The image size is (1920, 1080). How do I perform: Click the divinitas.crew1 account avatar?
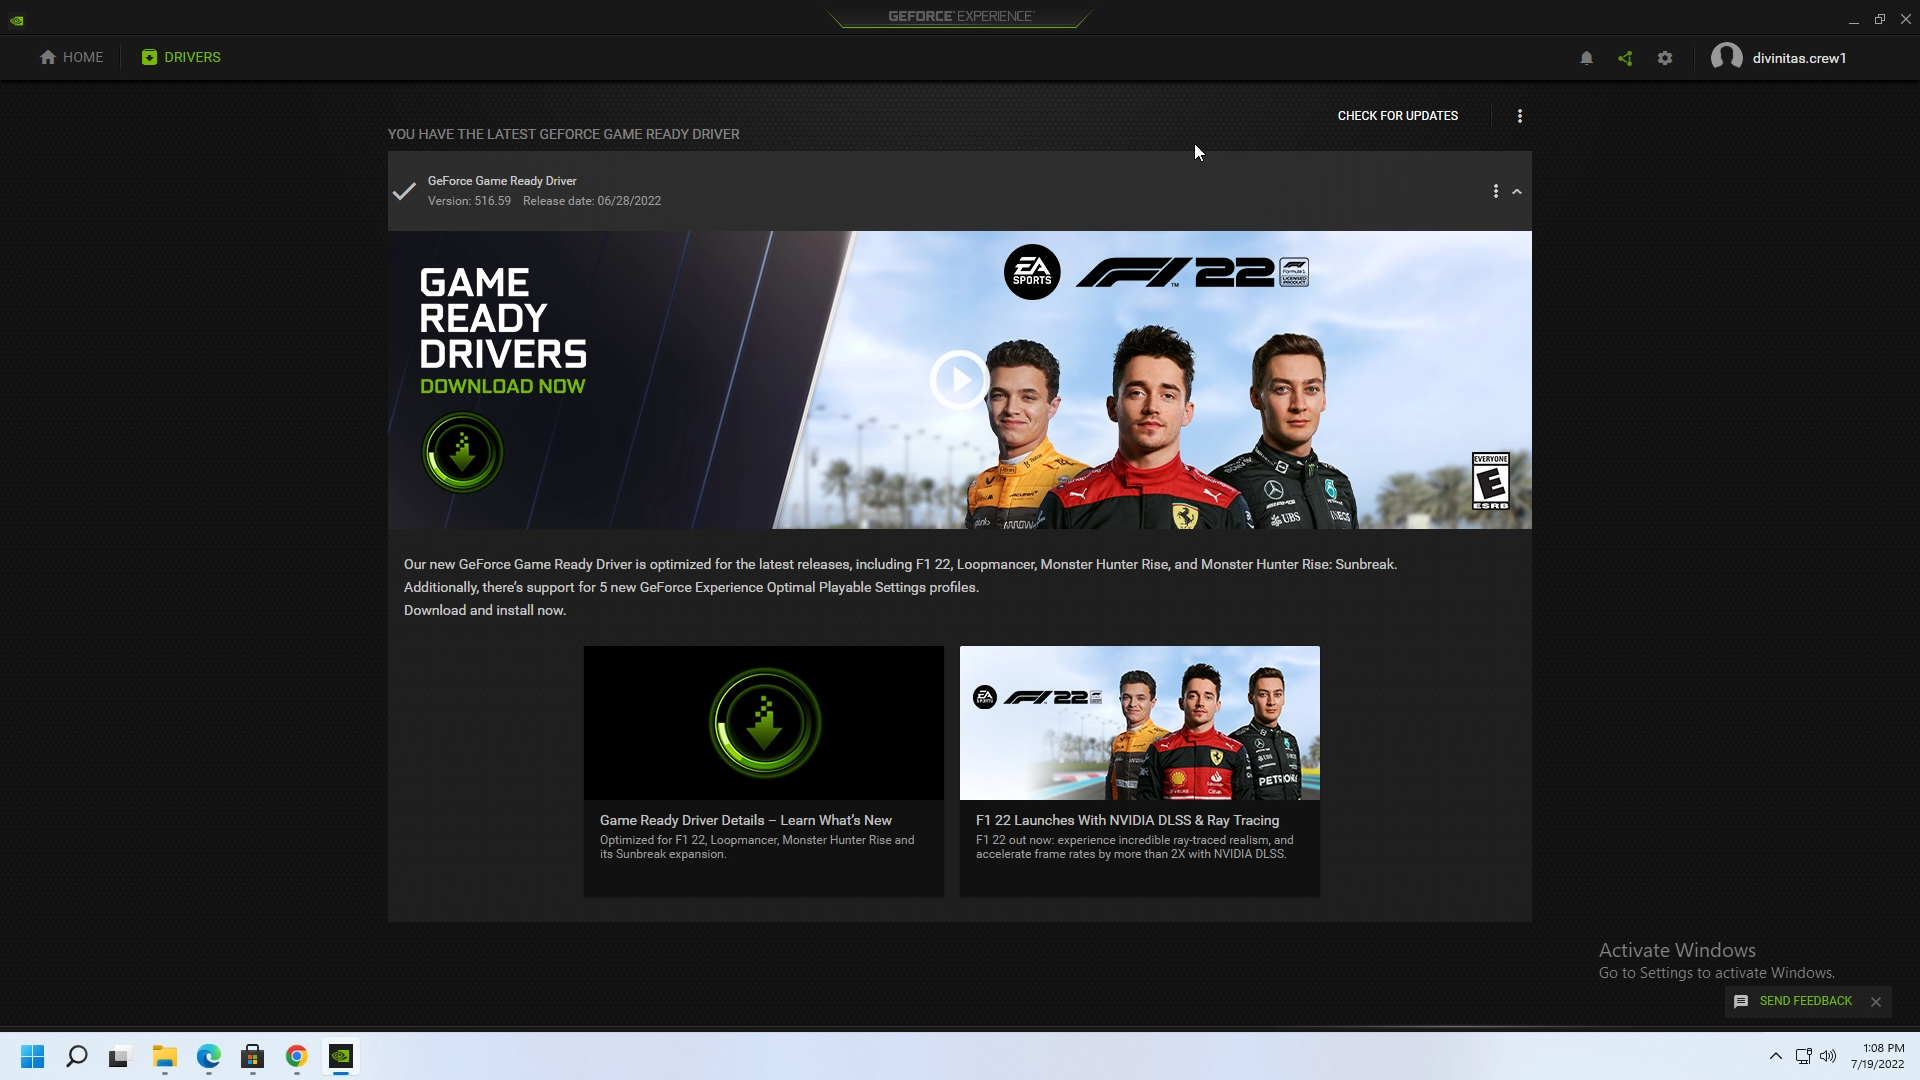click(1727, 57)
